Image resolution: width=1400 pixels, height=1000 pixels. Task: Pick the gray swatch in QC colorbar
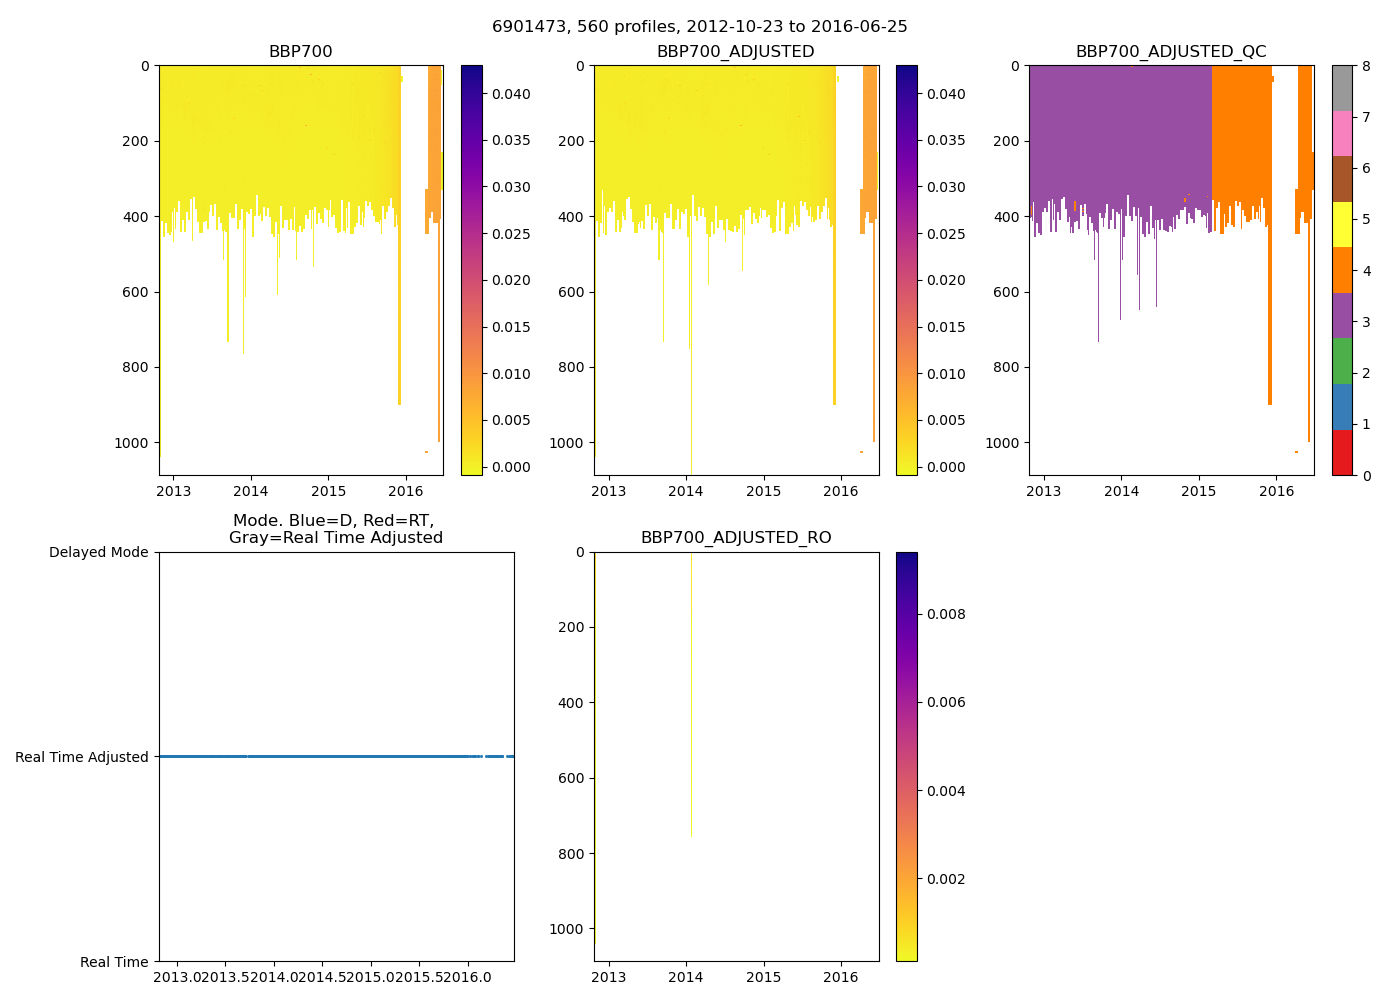click(1342, 88)
